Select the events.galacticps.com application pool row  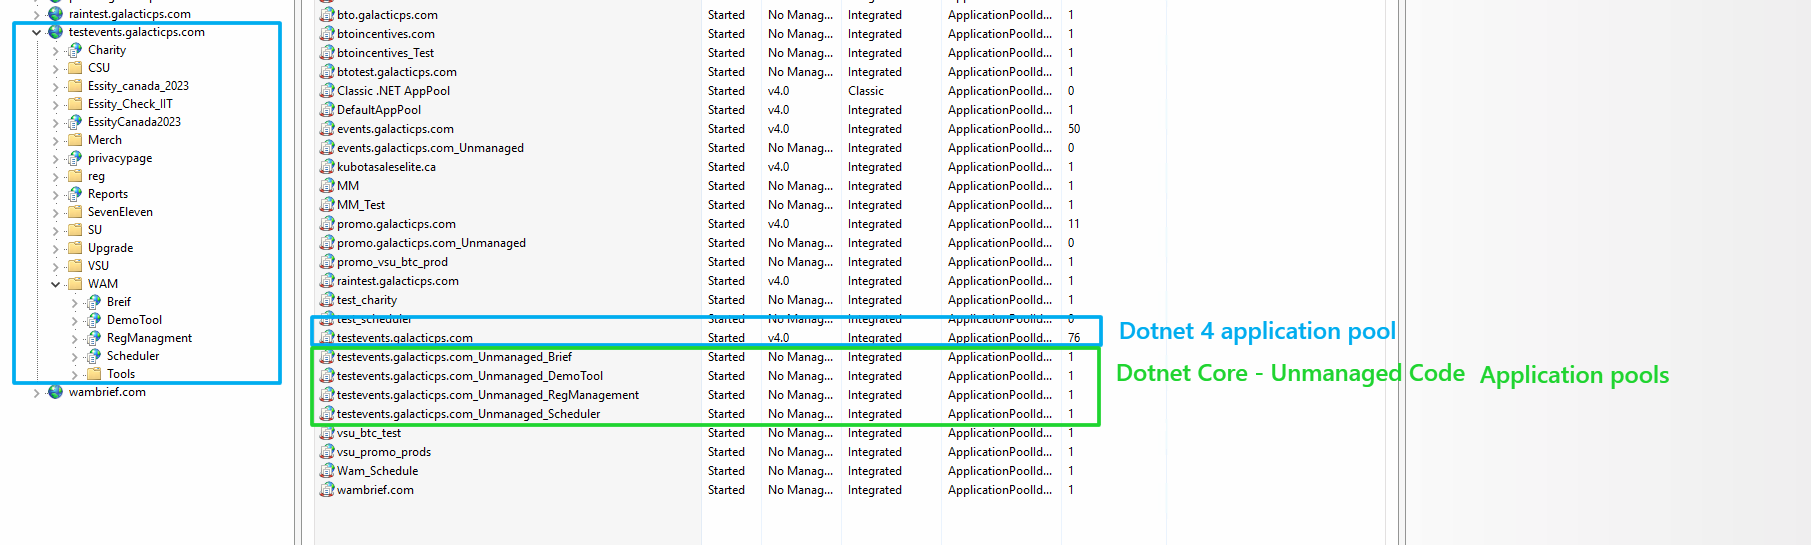(395, 129)
